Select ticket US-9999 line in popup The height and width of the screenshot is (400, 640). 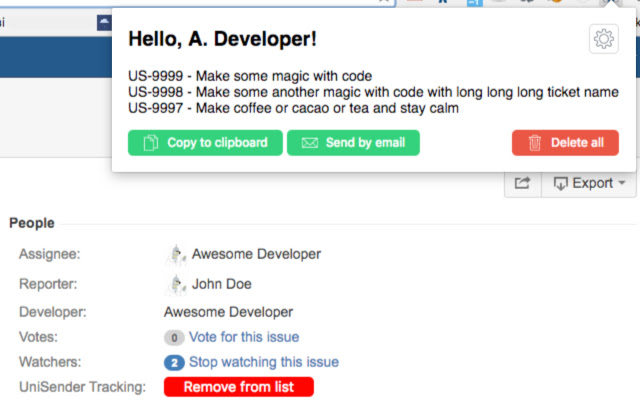point(250,76)
